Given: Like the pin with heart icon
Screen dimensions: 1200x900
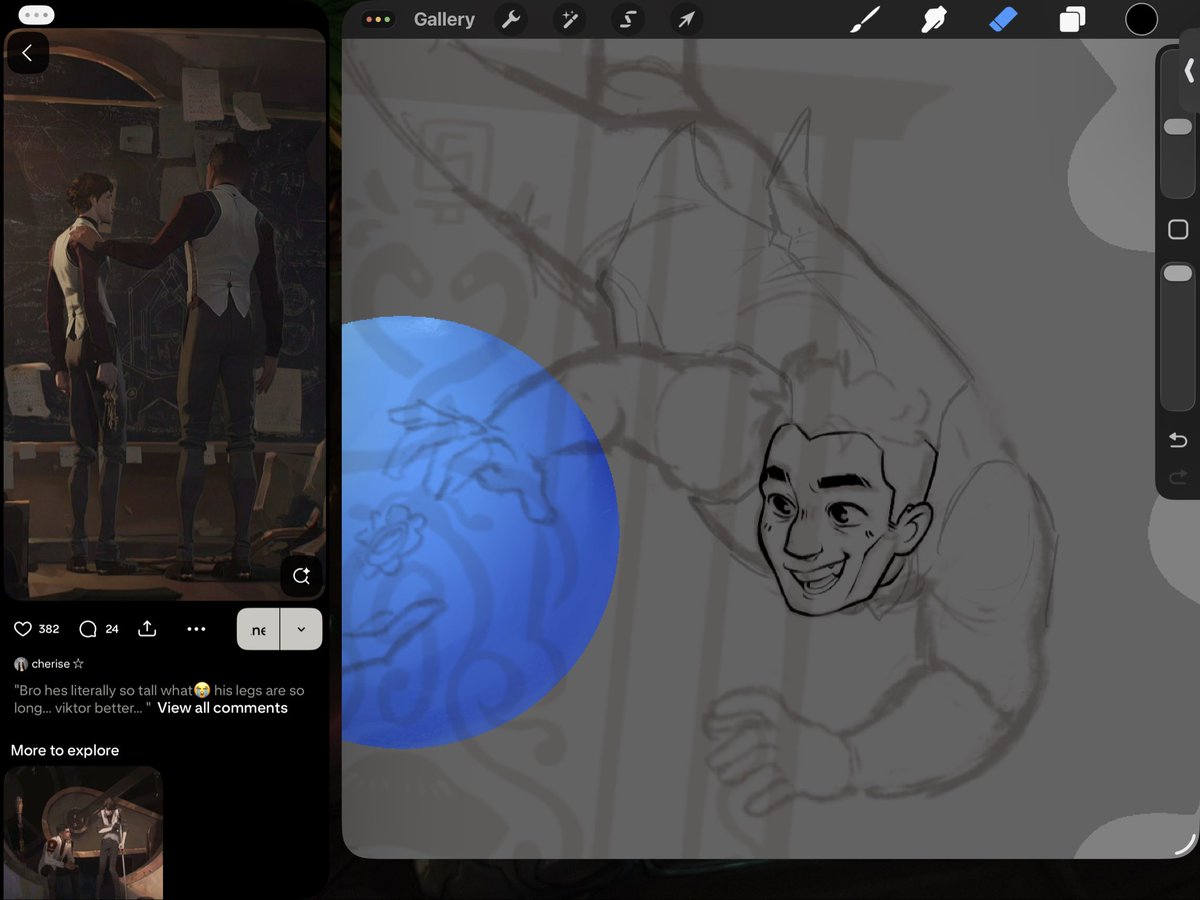Looking at the screenshot, I should 23,629.
